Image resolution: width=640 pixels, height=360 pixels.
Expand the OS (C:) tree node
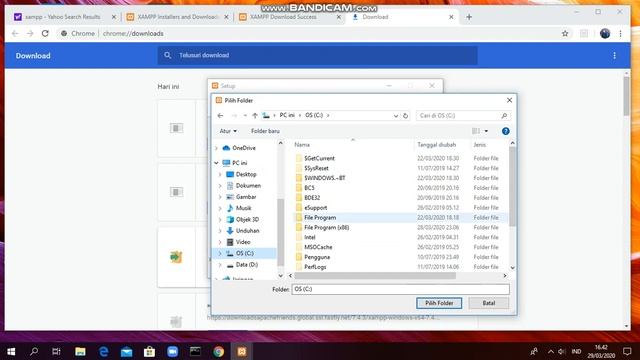coord(220,253)
